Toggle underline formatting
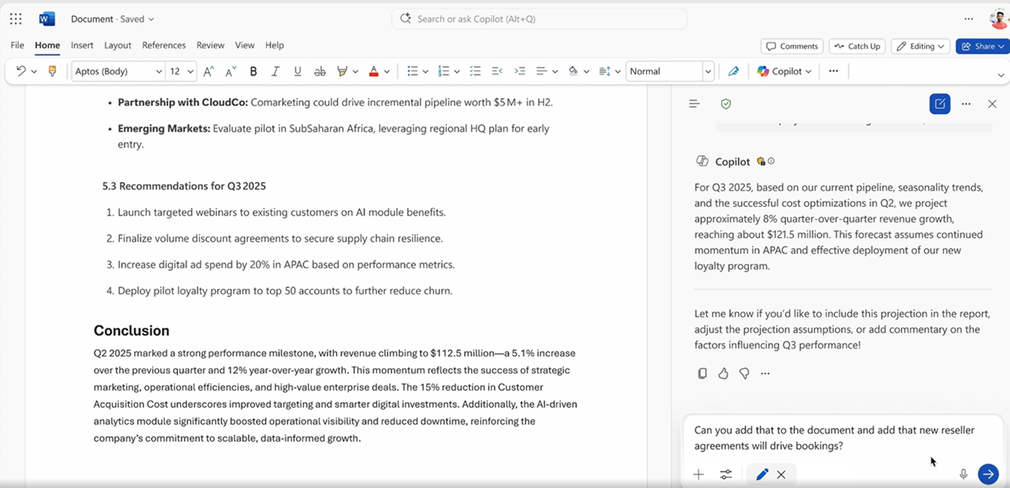 tap(297, 71)
